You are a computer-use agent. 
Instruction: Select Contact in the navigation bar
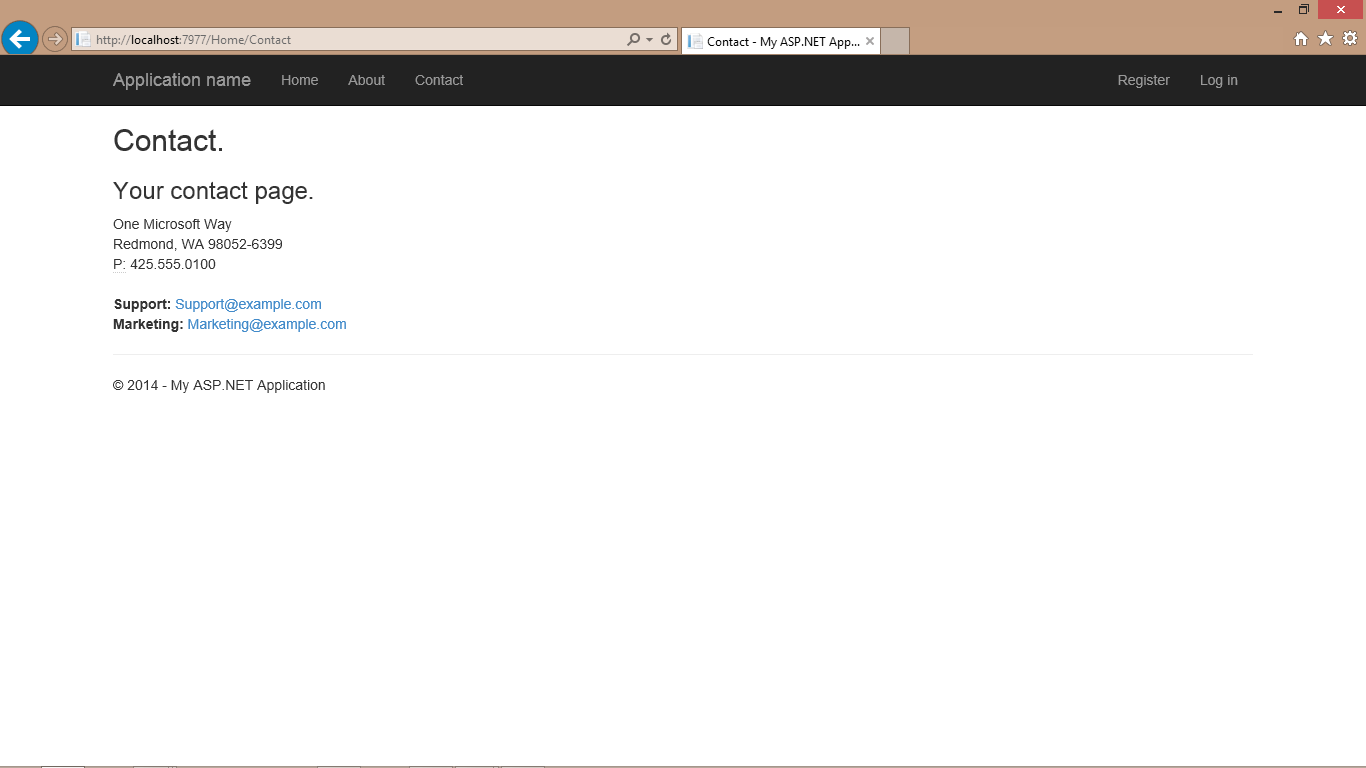(x=439, y=80)
